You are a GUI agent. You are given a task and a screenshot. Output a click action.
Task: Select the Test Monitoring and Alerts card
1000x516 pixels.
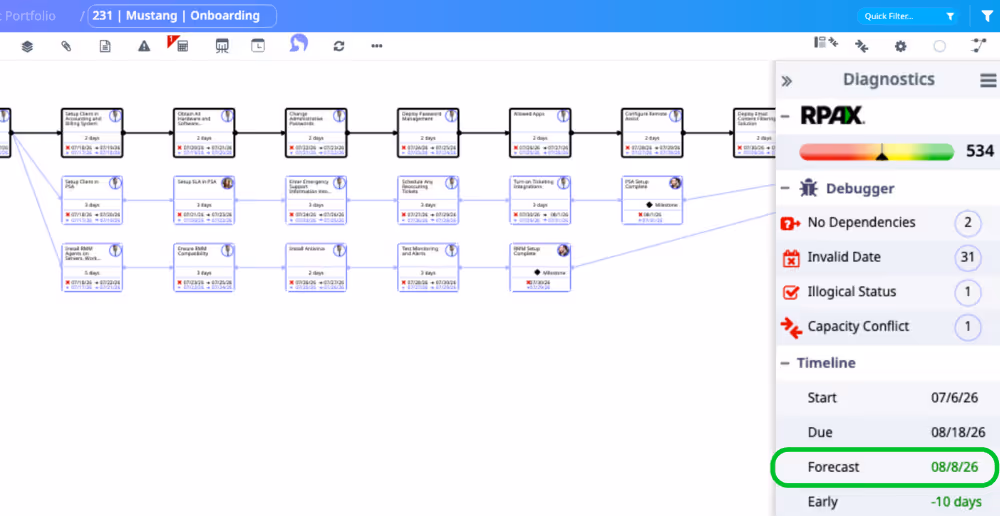[x=428, y=267]
